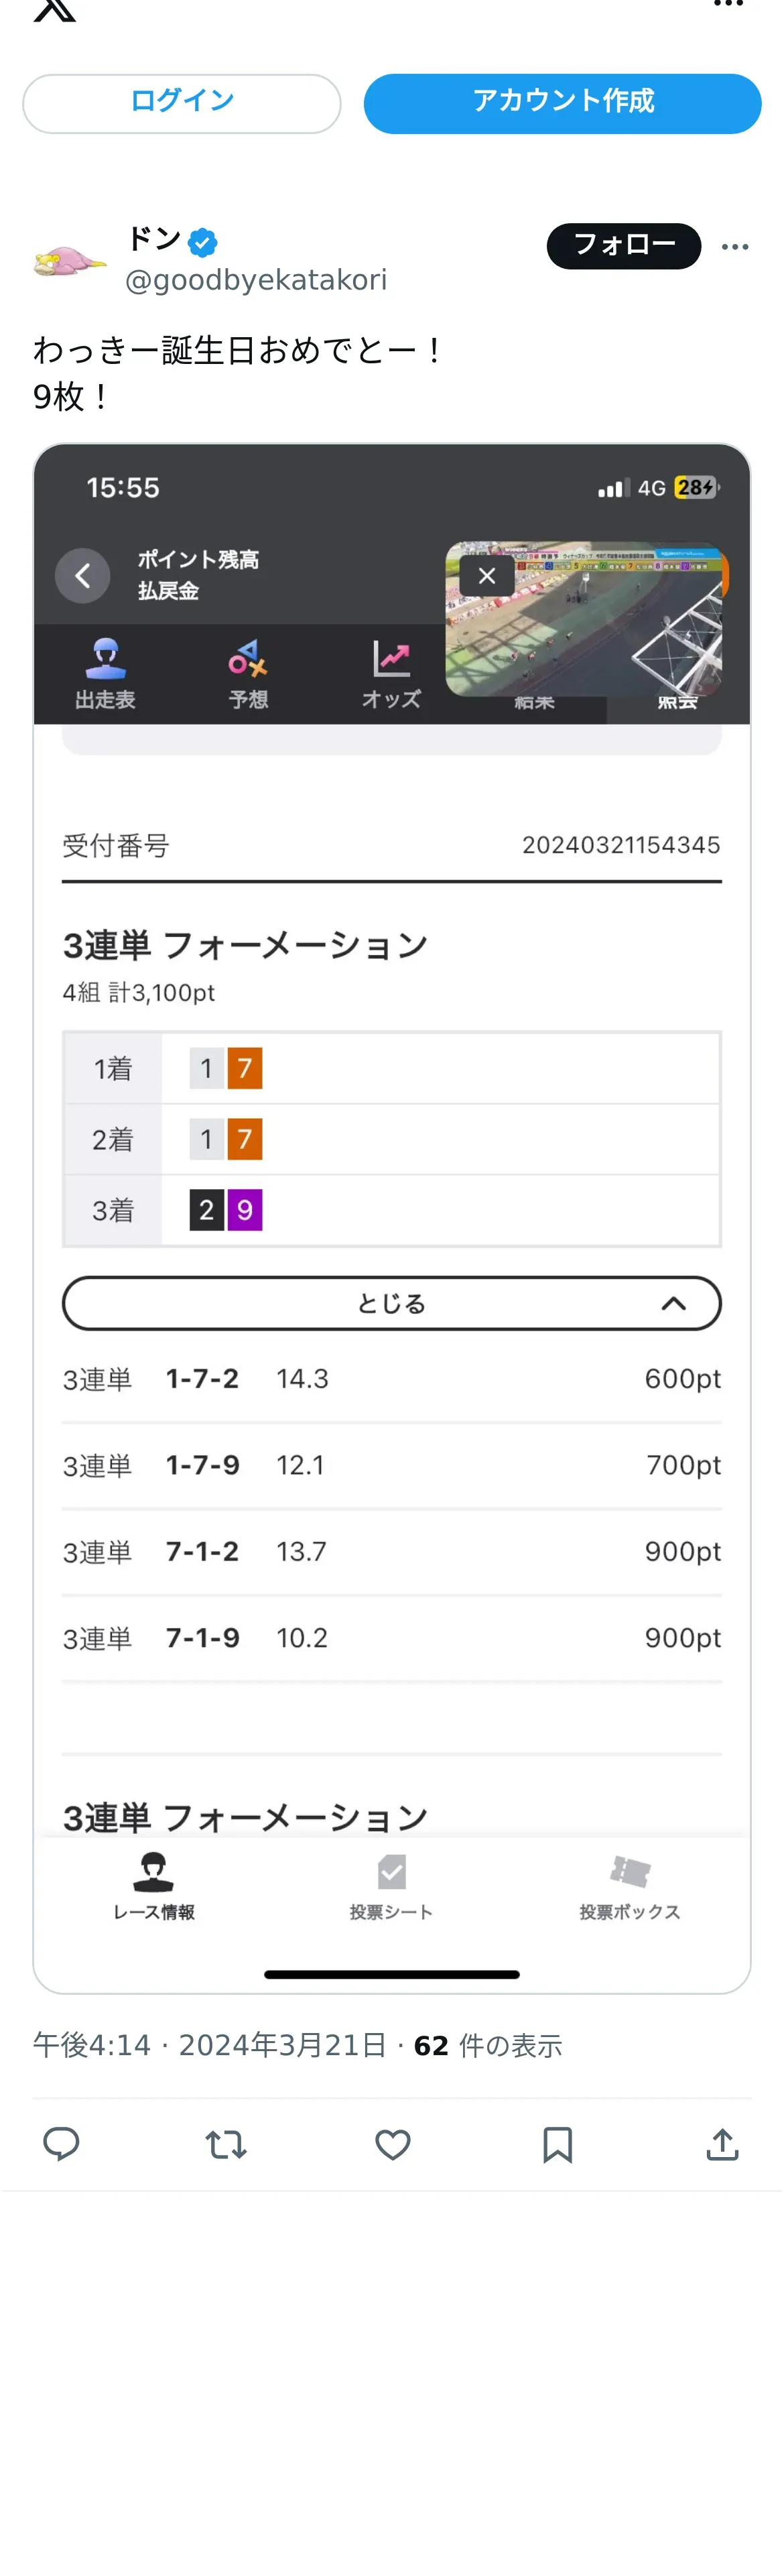This screenshot has width=784, height=2576.
Task: Click the reply speech bubble icon
Action: click(61, 2143)
